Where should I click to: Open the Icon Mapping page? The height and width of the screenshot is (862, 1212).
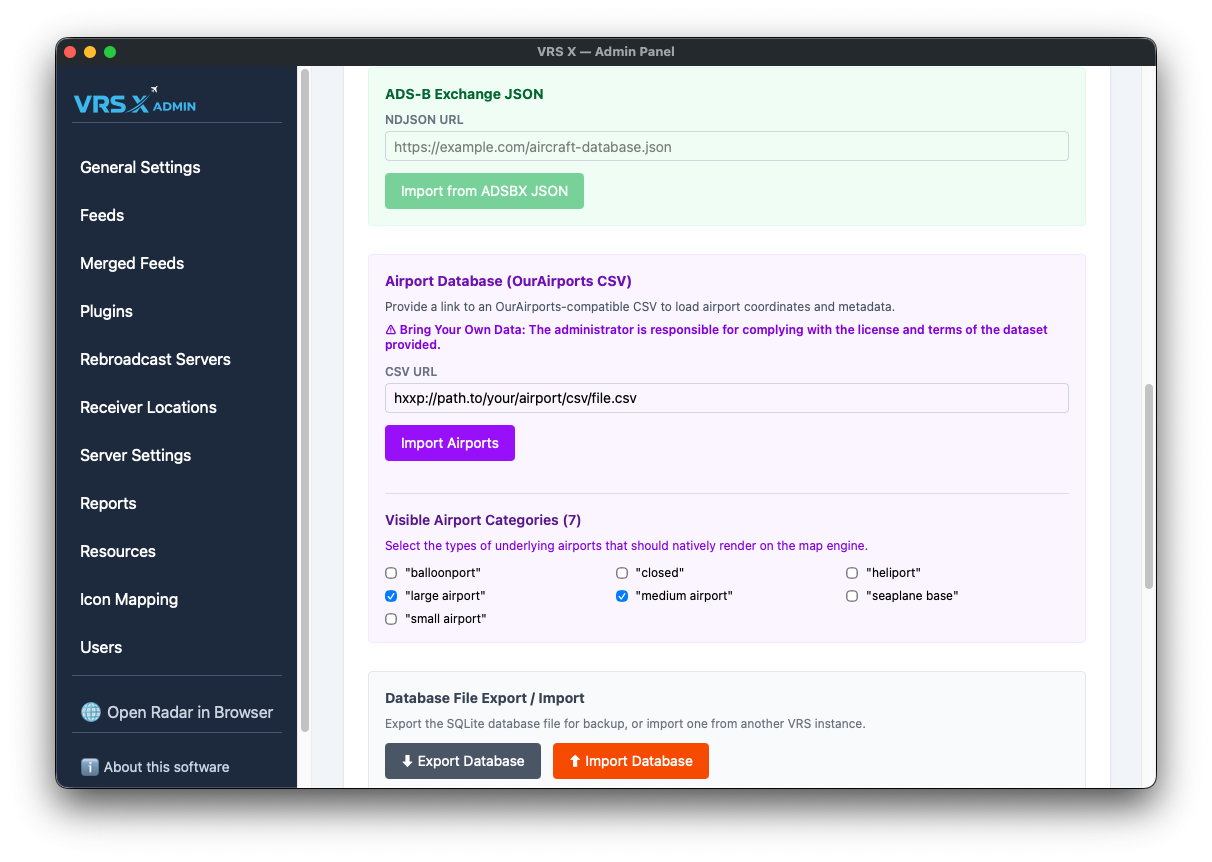point(129,599)
